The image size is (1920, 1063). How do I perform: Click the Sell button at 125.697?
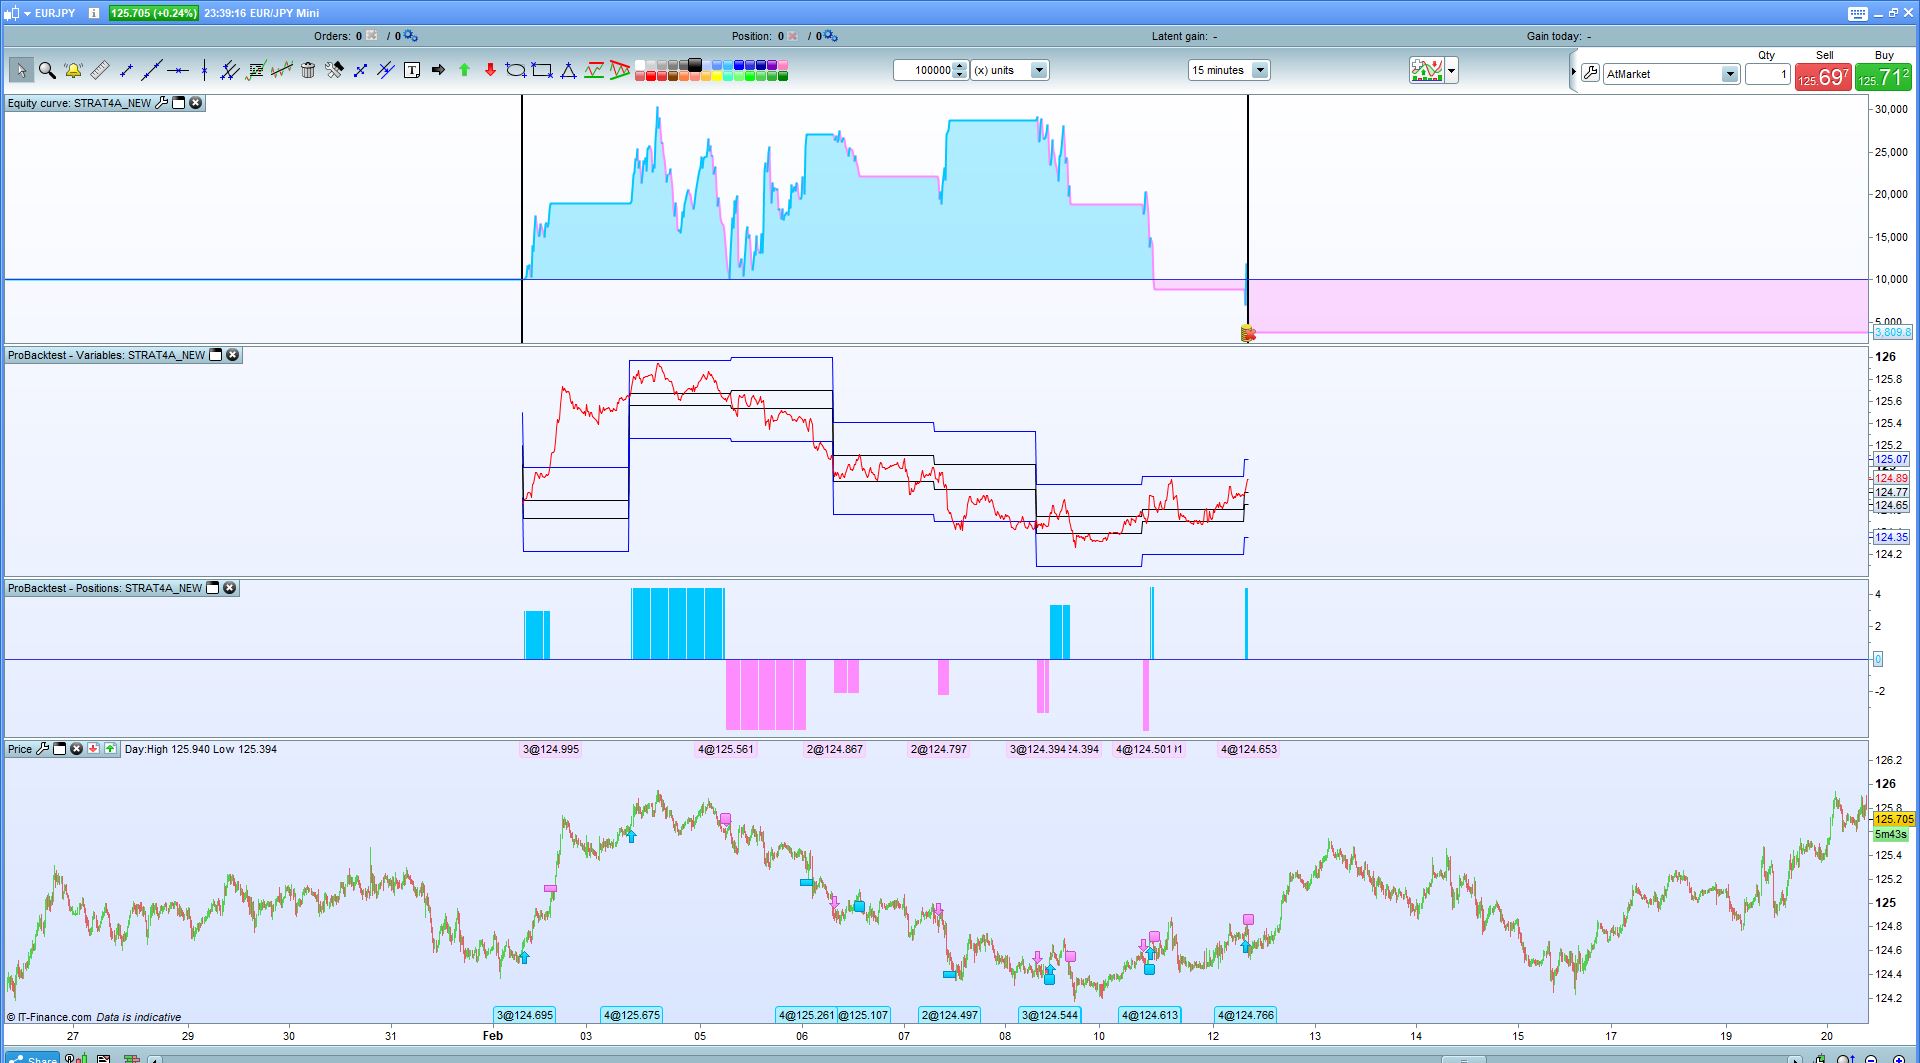tap(1823, 77)
